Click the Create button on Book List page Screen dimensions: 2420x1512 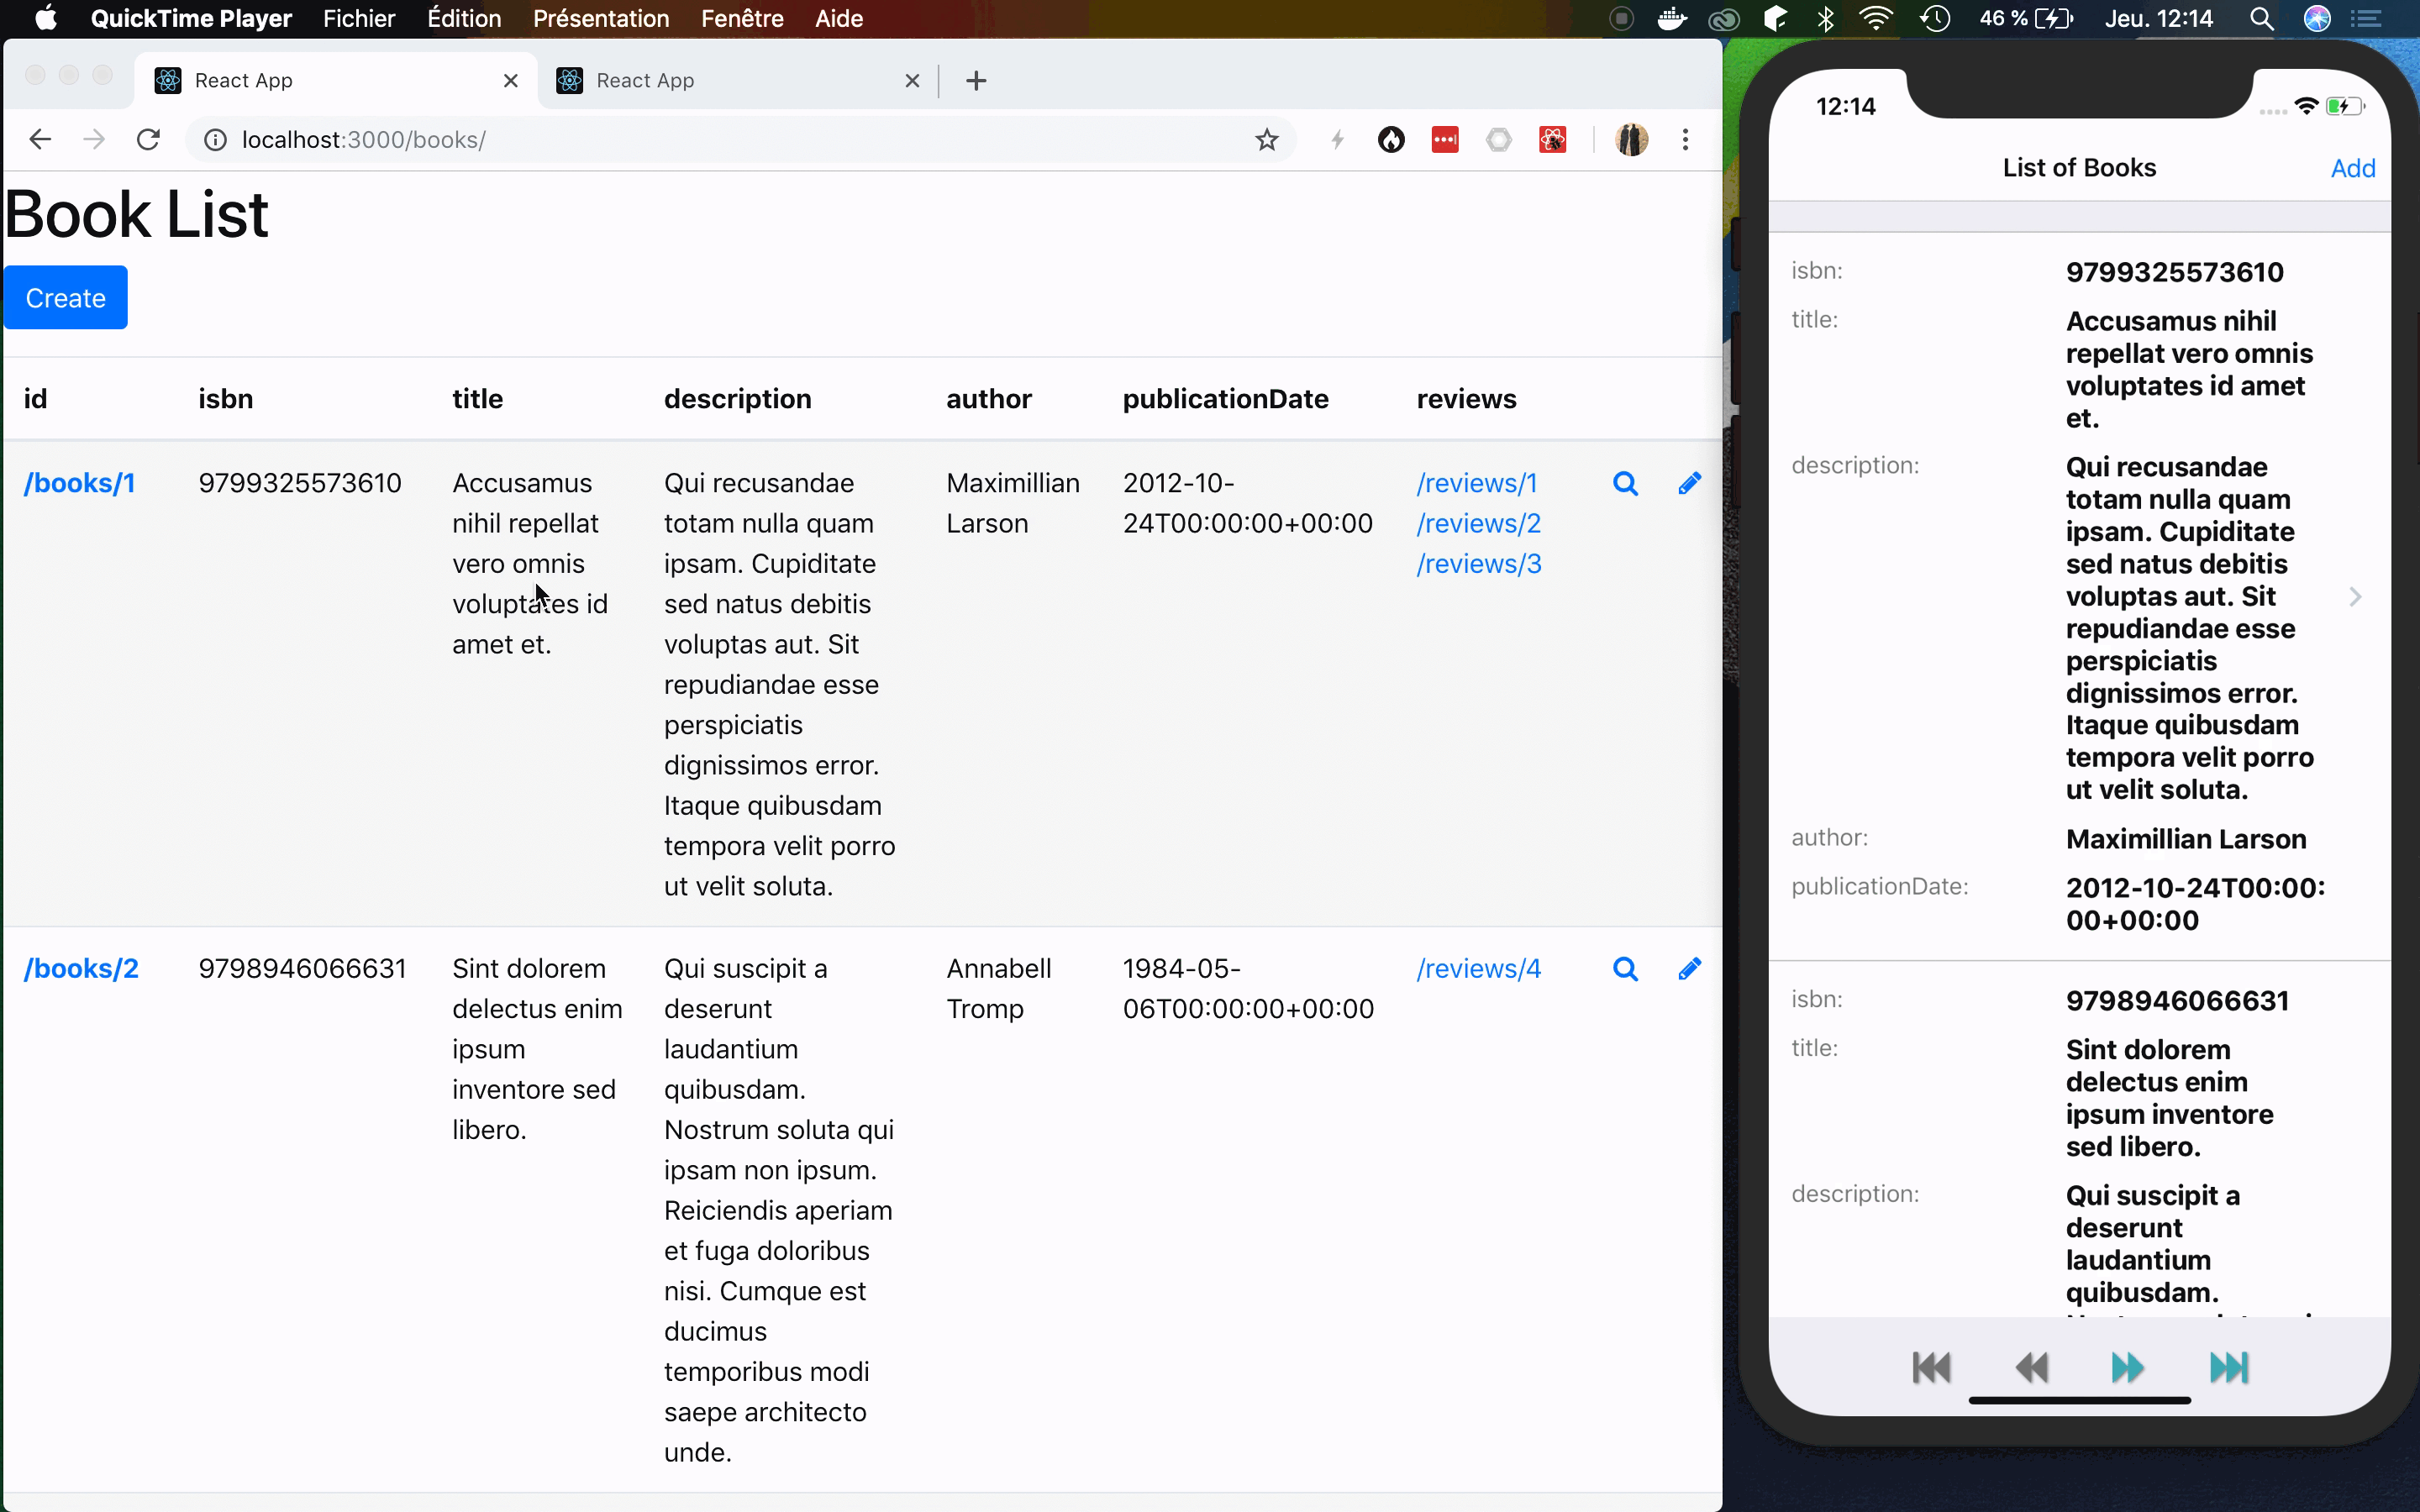pos(65,298)
